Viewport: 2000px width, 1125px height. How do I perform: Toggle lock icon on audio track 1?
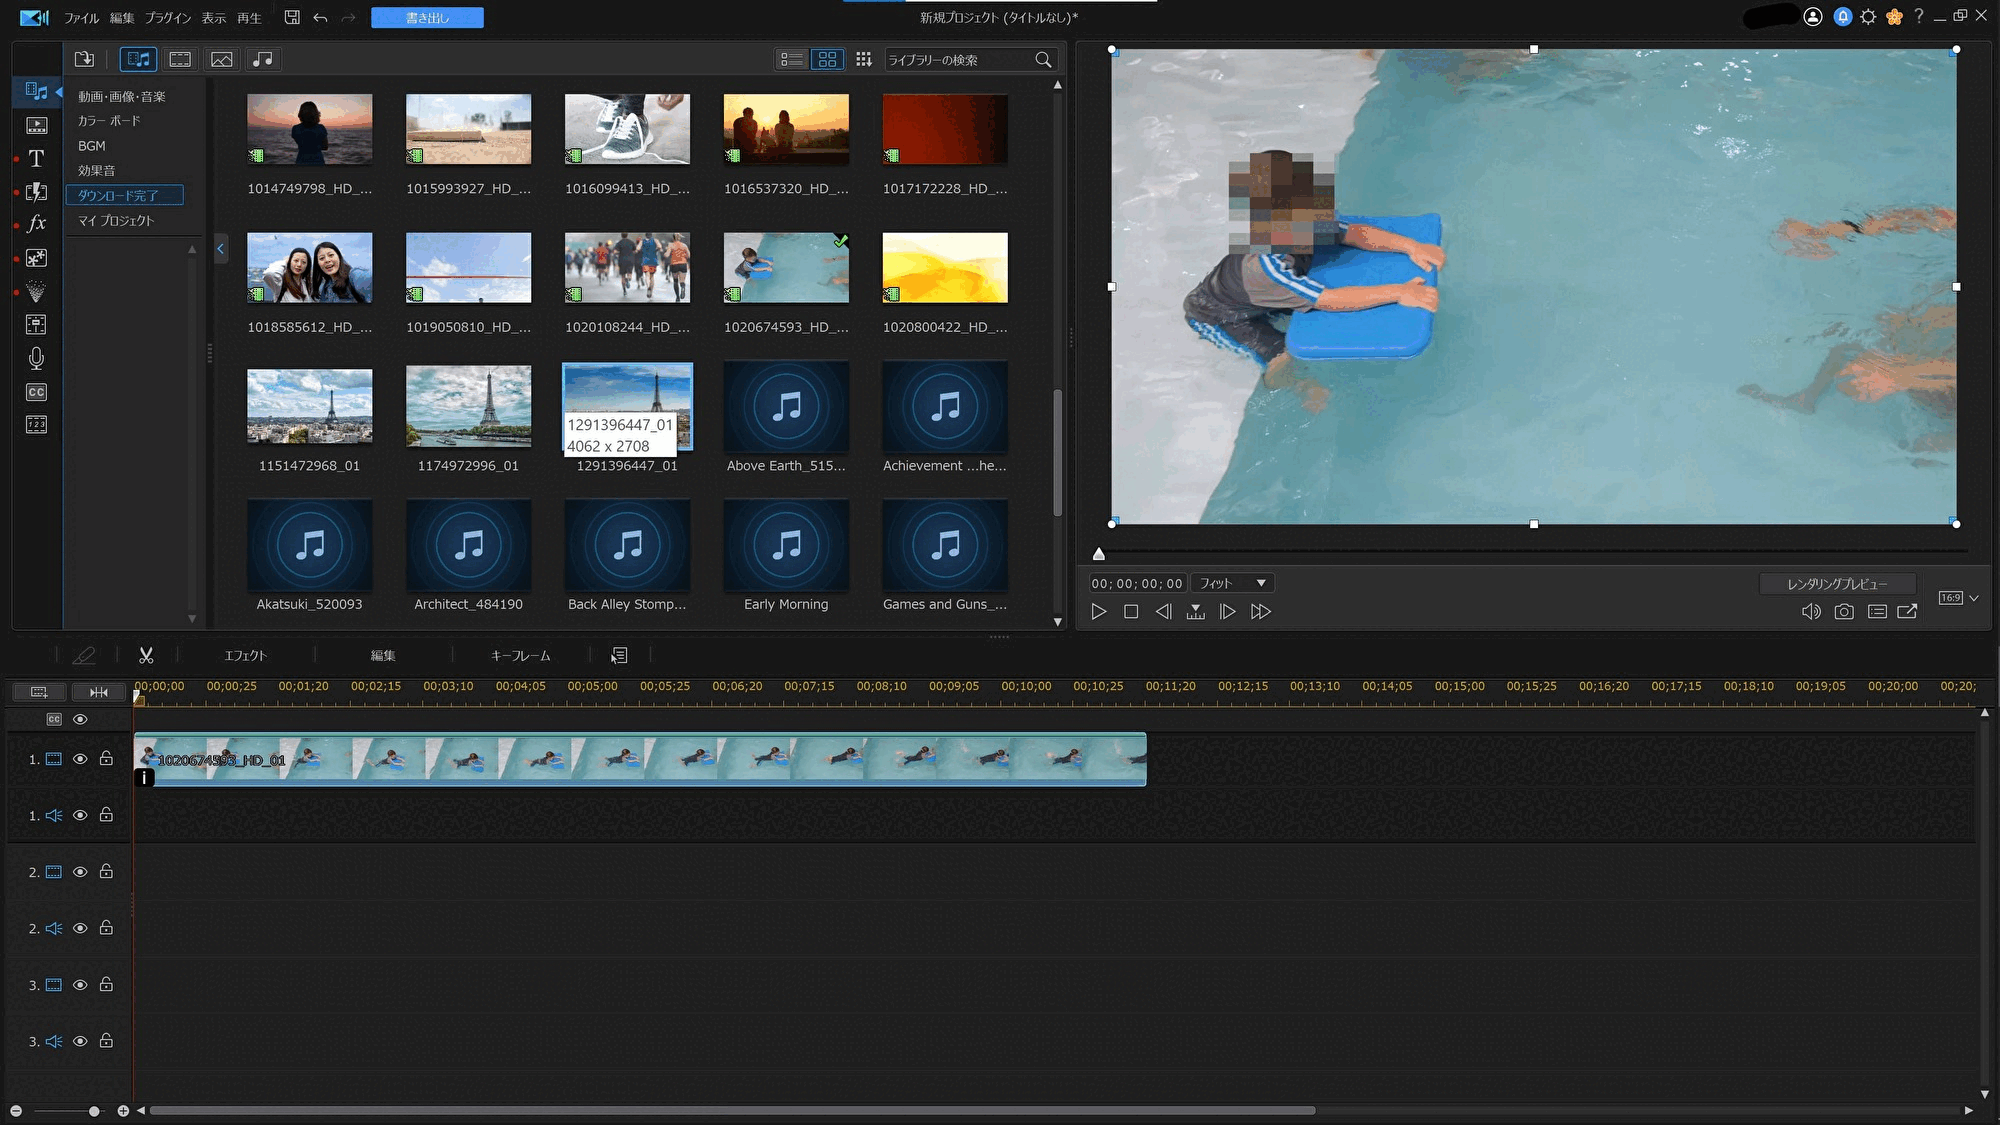(x=106, y=815)
